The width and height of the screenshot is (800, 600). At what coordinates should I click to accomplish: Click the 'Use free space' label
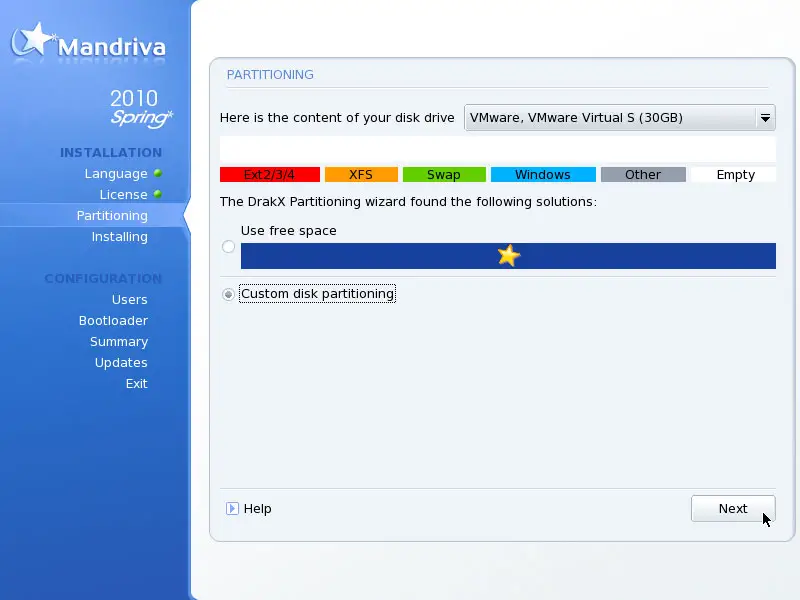tap(289, 231)
